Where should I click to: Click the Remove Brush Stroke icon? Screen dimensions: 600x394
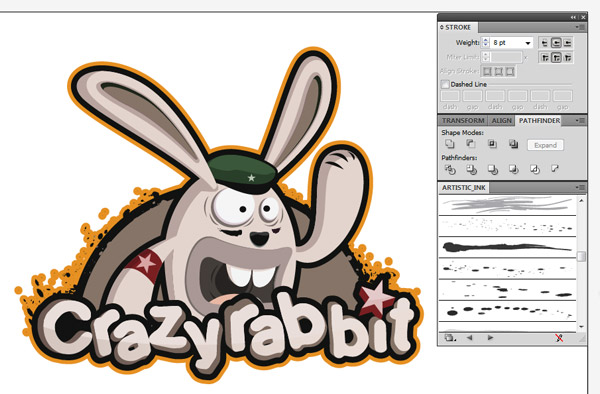click(x=559, y=338)
